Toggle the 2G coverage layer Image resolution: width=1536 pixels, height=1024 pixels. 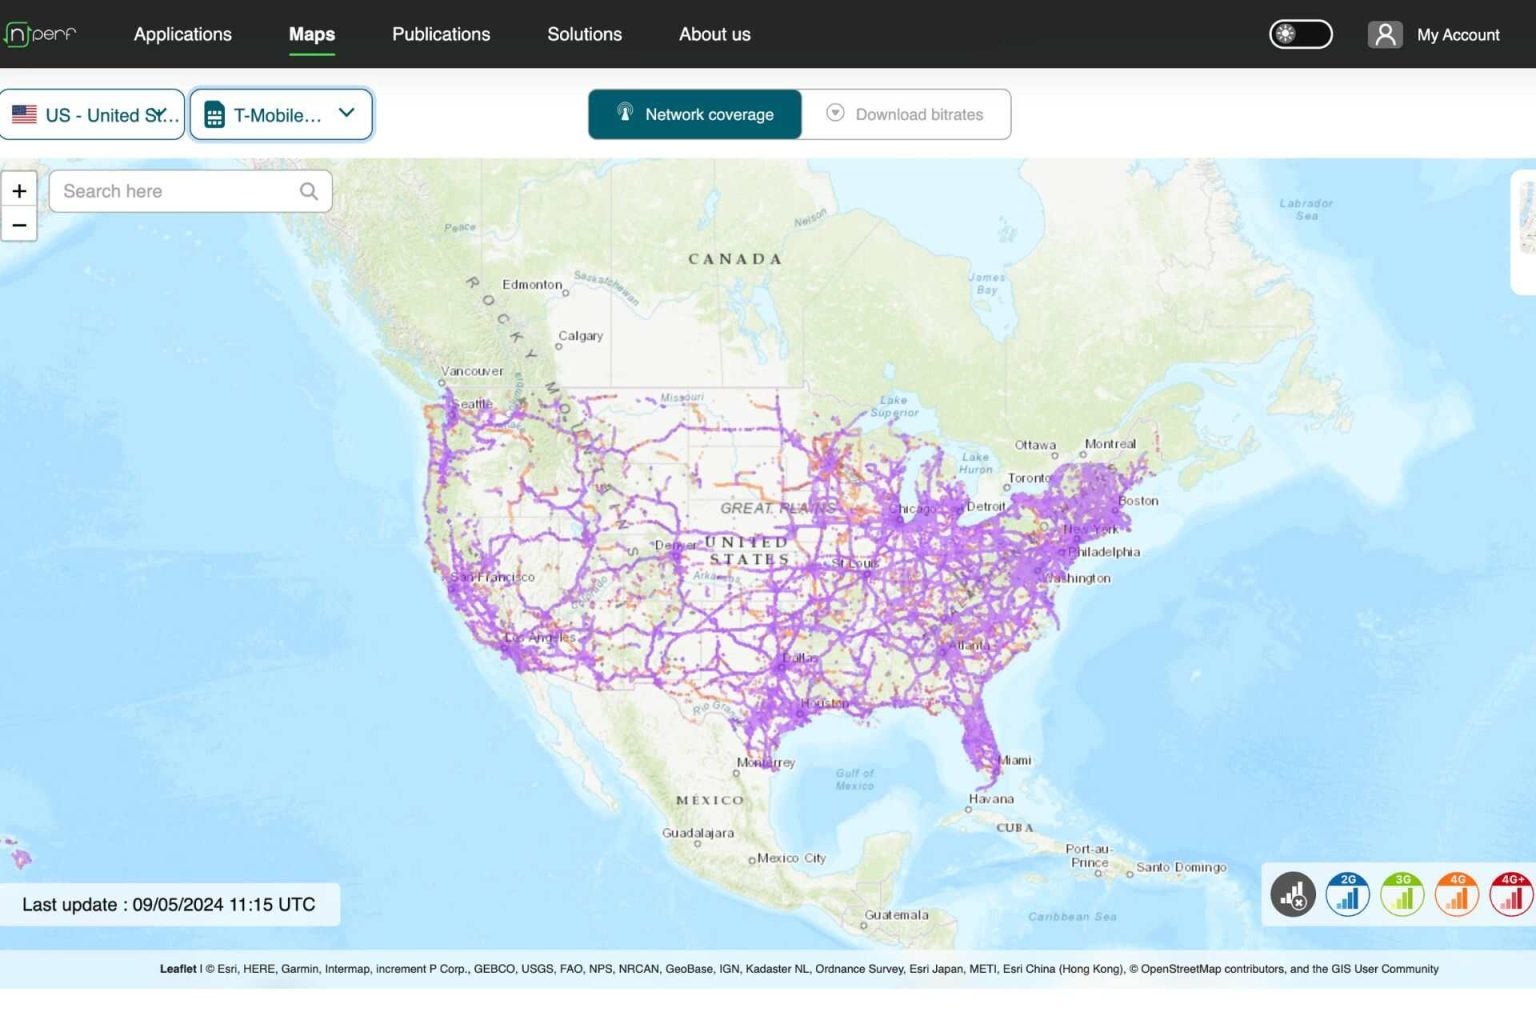coord(1347,894)
